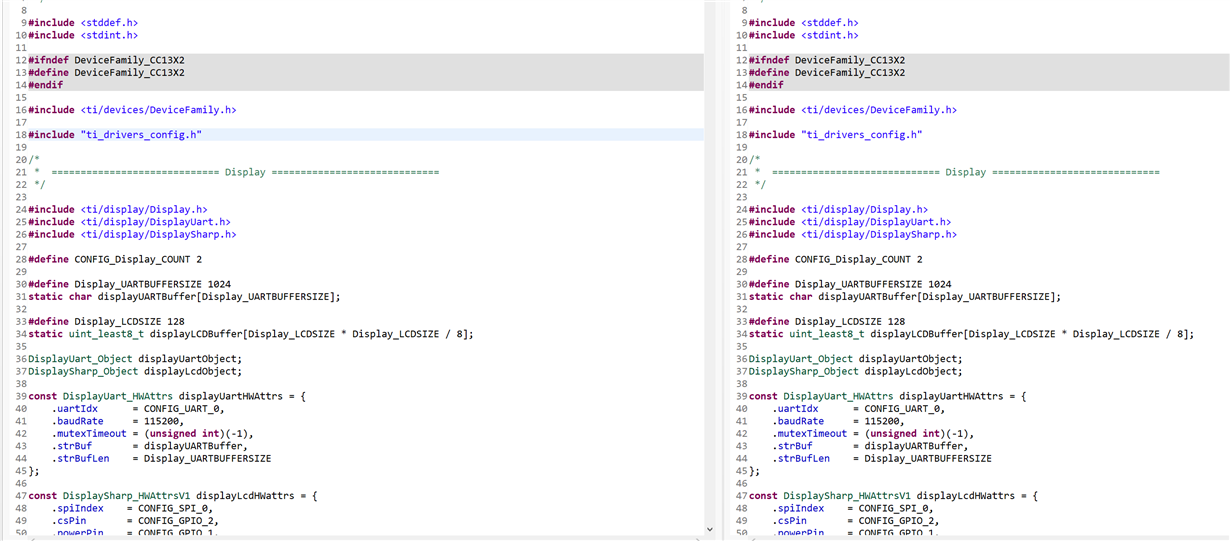Click 'displayUartHWAttrs' struct declaration in left pane
Viewport: 1230px width, 541px height.
pos(167,397)
